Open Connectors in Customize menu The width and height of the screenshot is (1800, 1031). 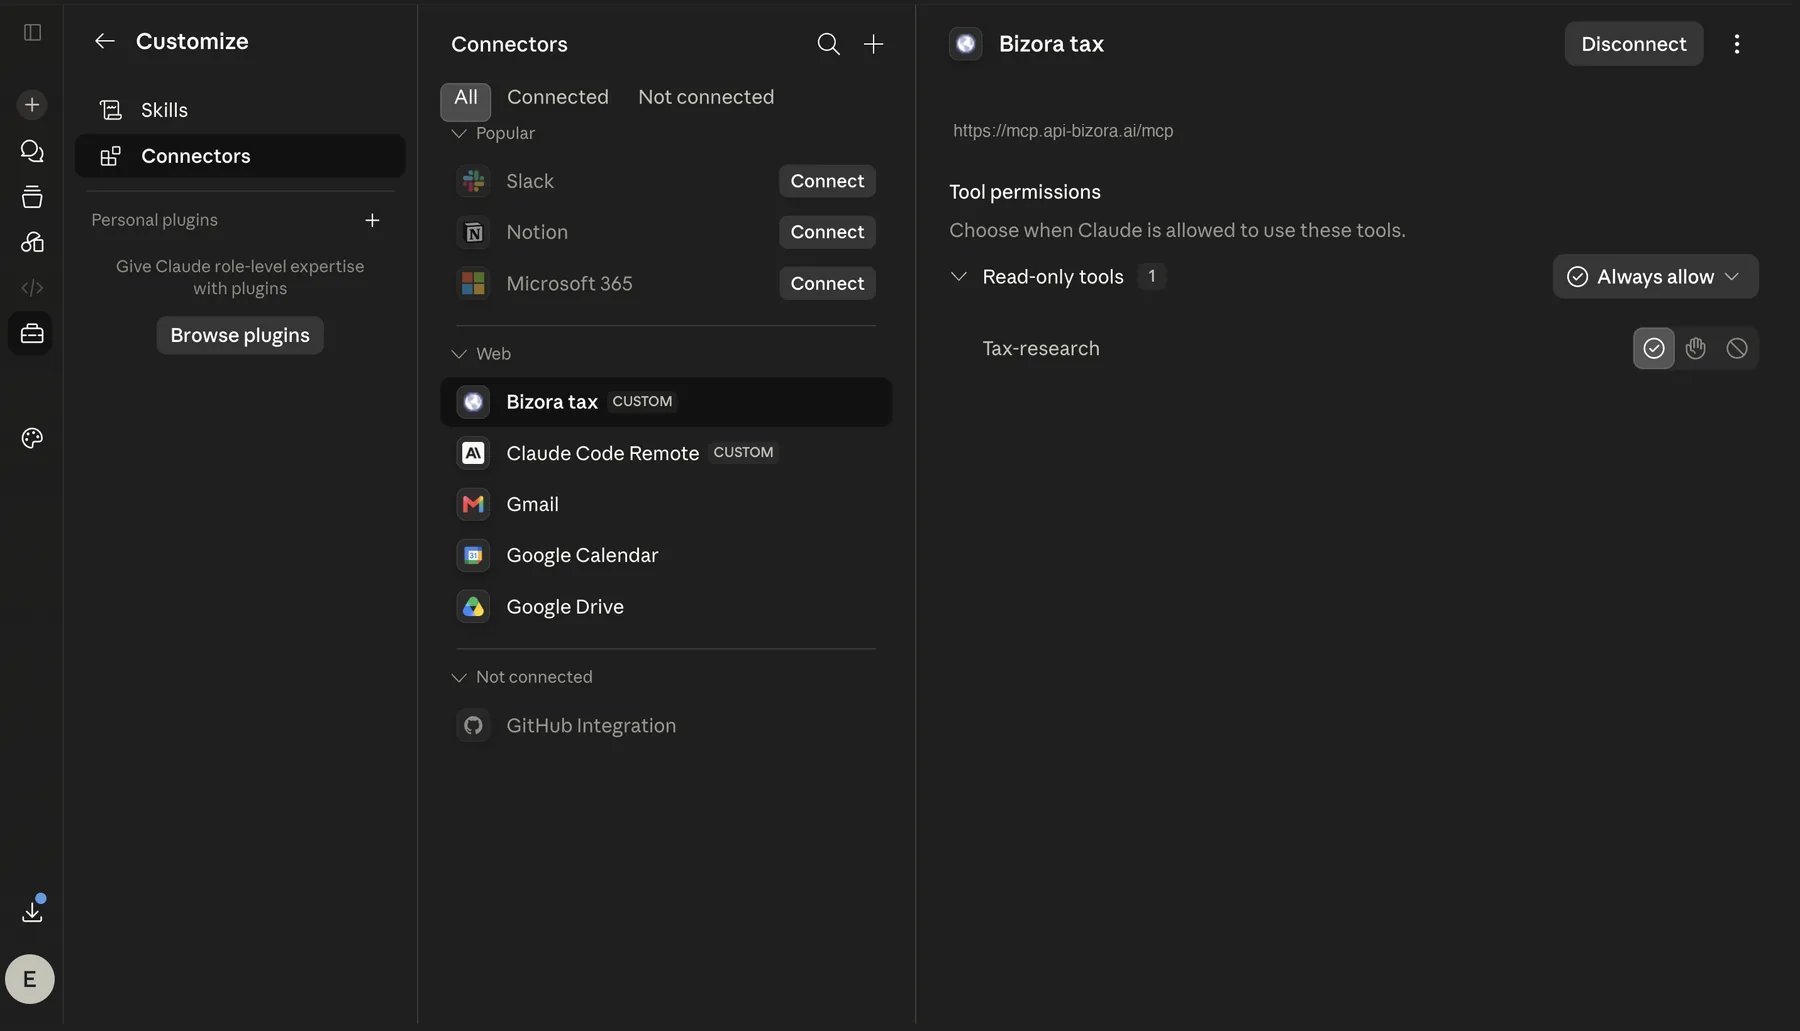coord(240,156)
